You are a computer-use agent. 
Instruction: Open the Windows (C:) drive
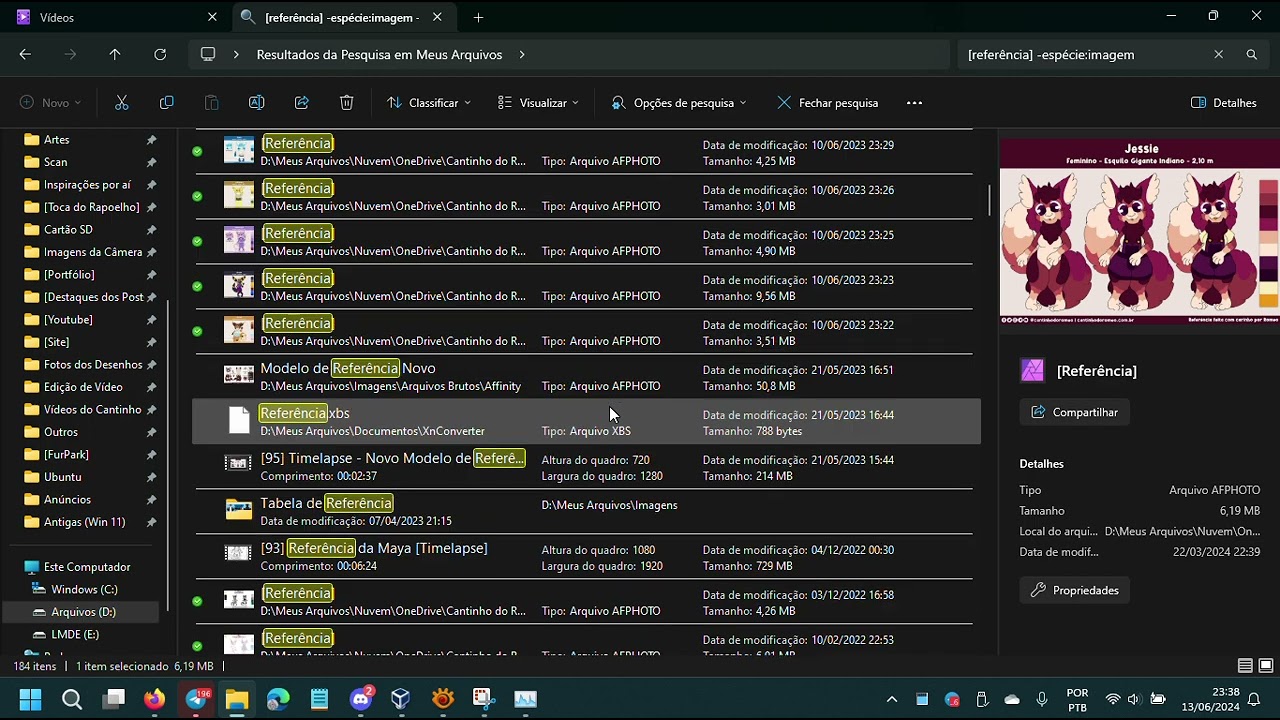click(x=84, y=590)
